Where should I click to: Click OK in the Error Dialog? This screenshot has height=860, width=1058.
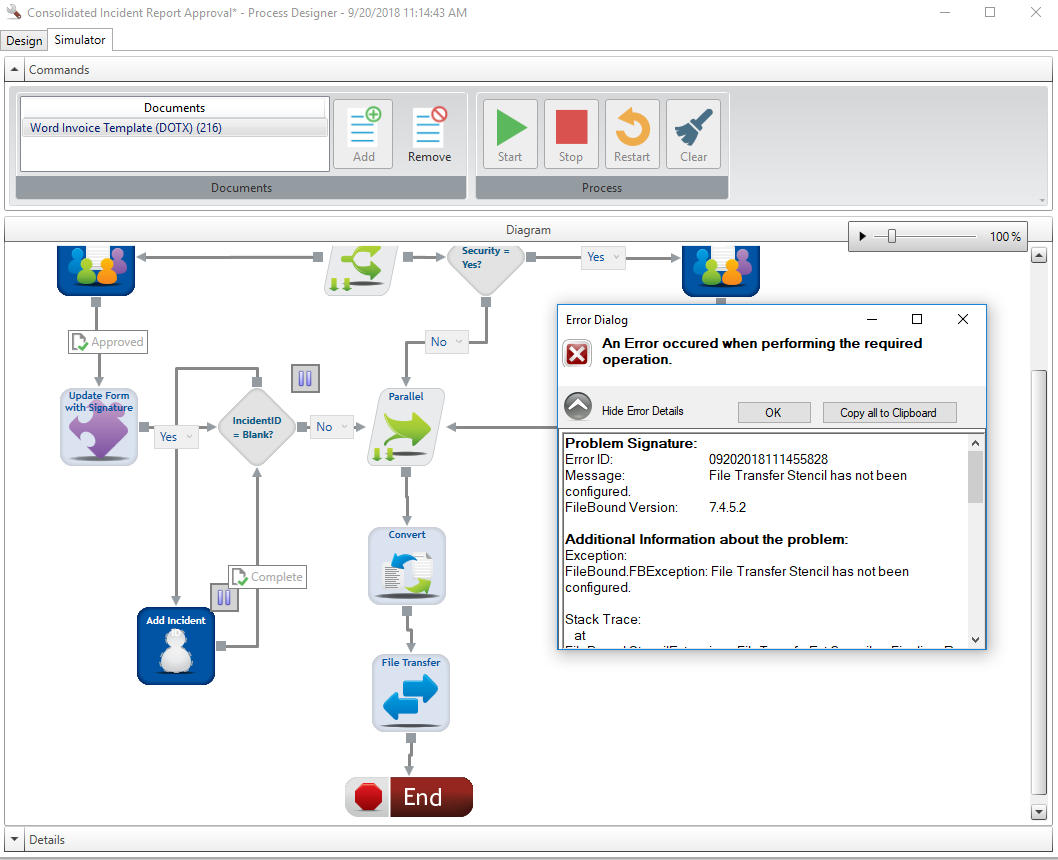coord(773,412)
